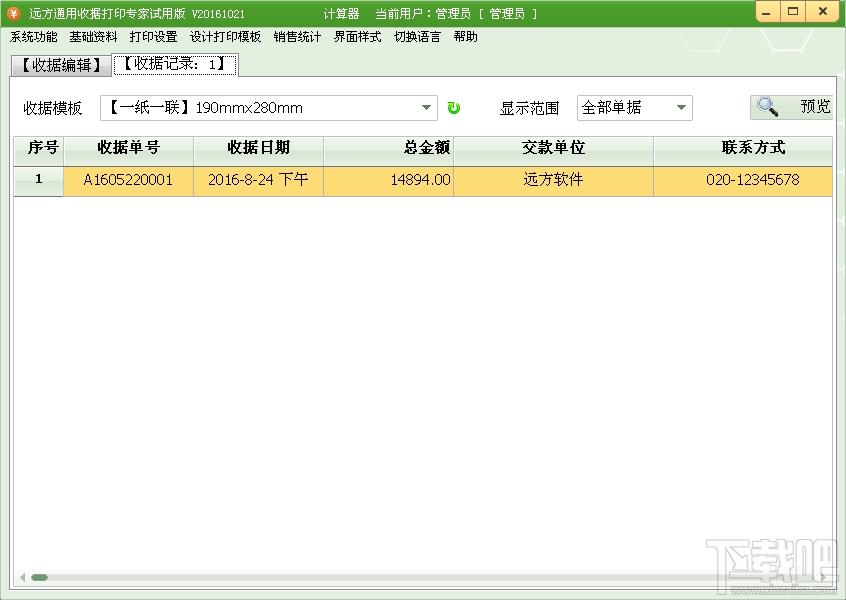The width and height of the screenshot is (846, 600).
Task: Select receipt row A1605220001
Action: [128, 181]
